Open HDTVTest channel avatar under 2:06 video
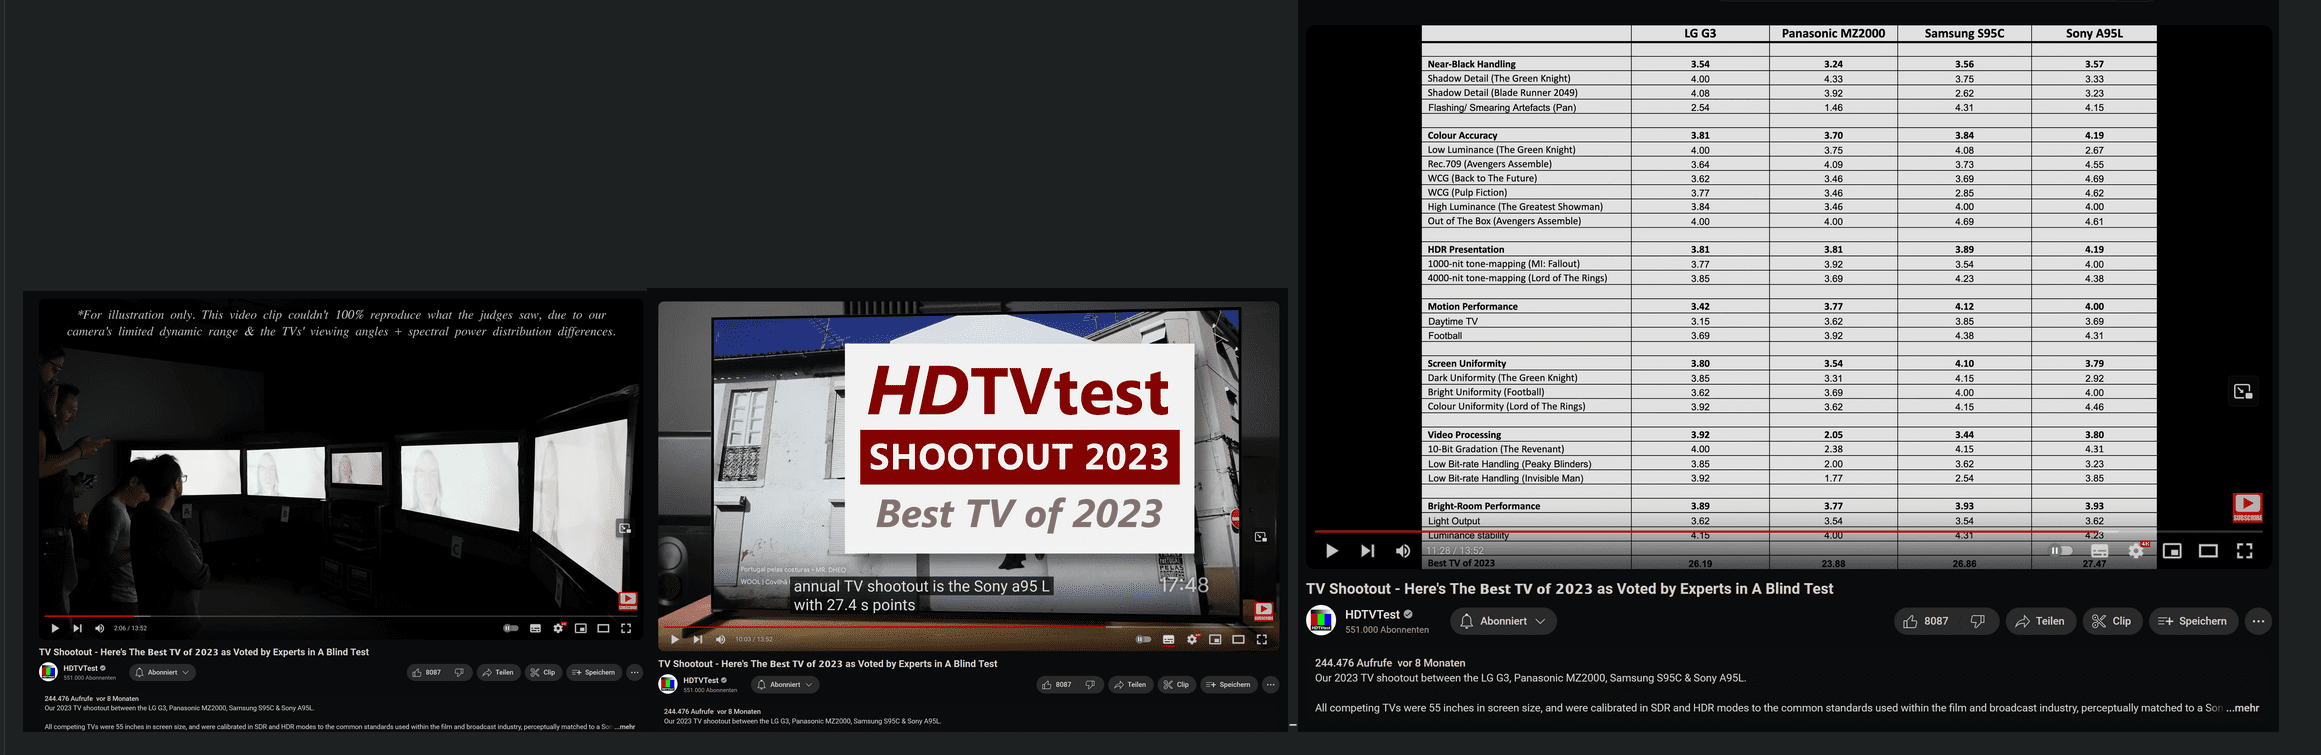 tap(48, 673)
